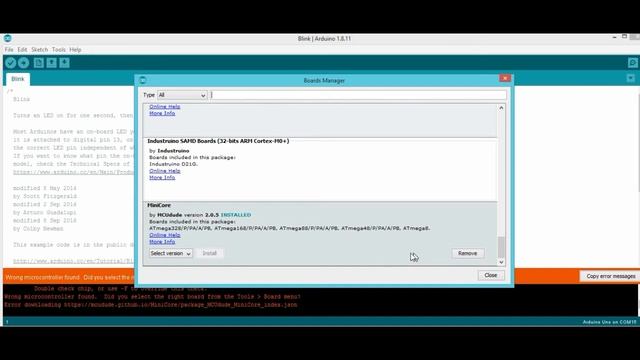This screenshot has width=640, height=360.
Task: Click the Industruino D21G board text
Action: [173, 164]
